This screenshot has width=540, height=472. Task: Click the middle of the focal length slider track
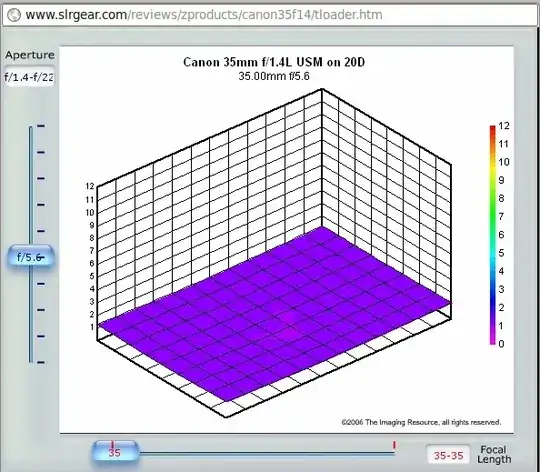click(267, 454)
